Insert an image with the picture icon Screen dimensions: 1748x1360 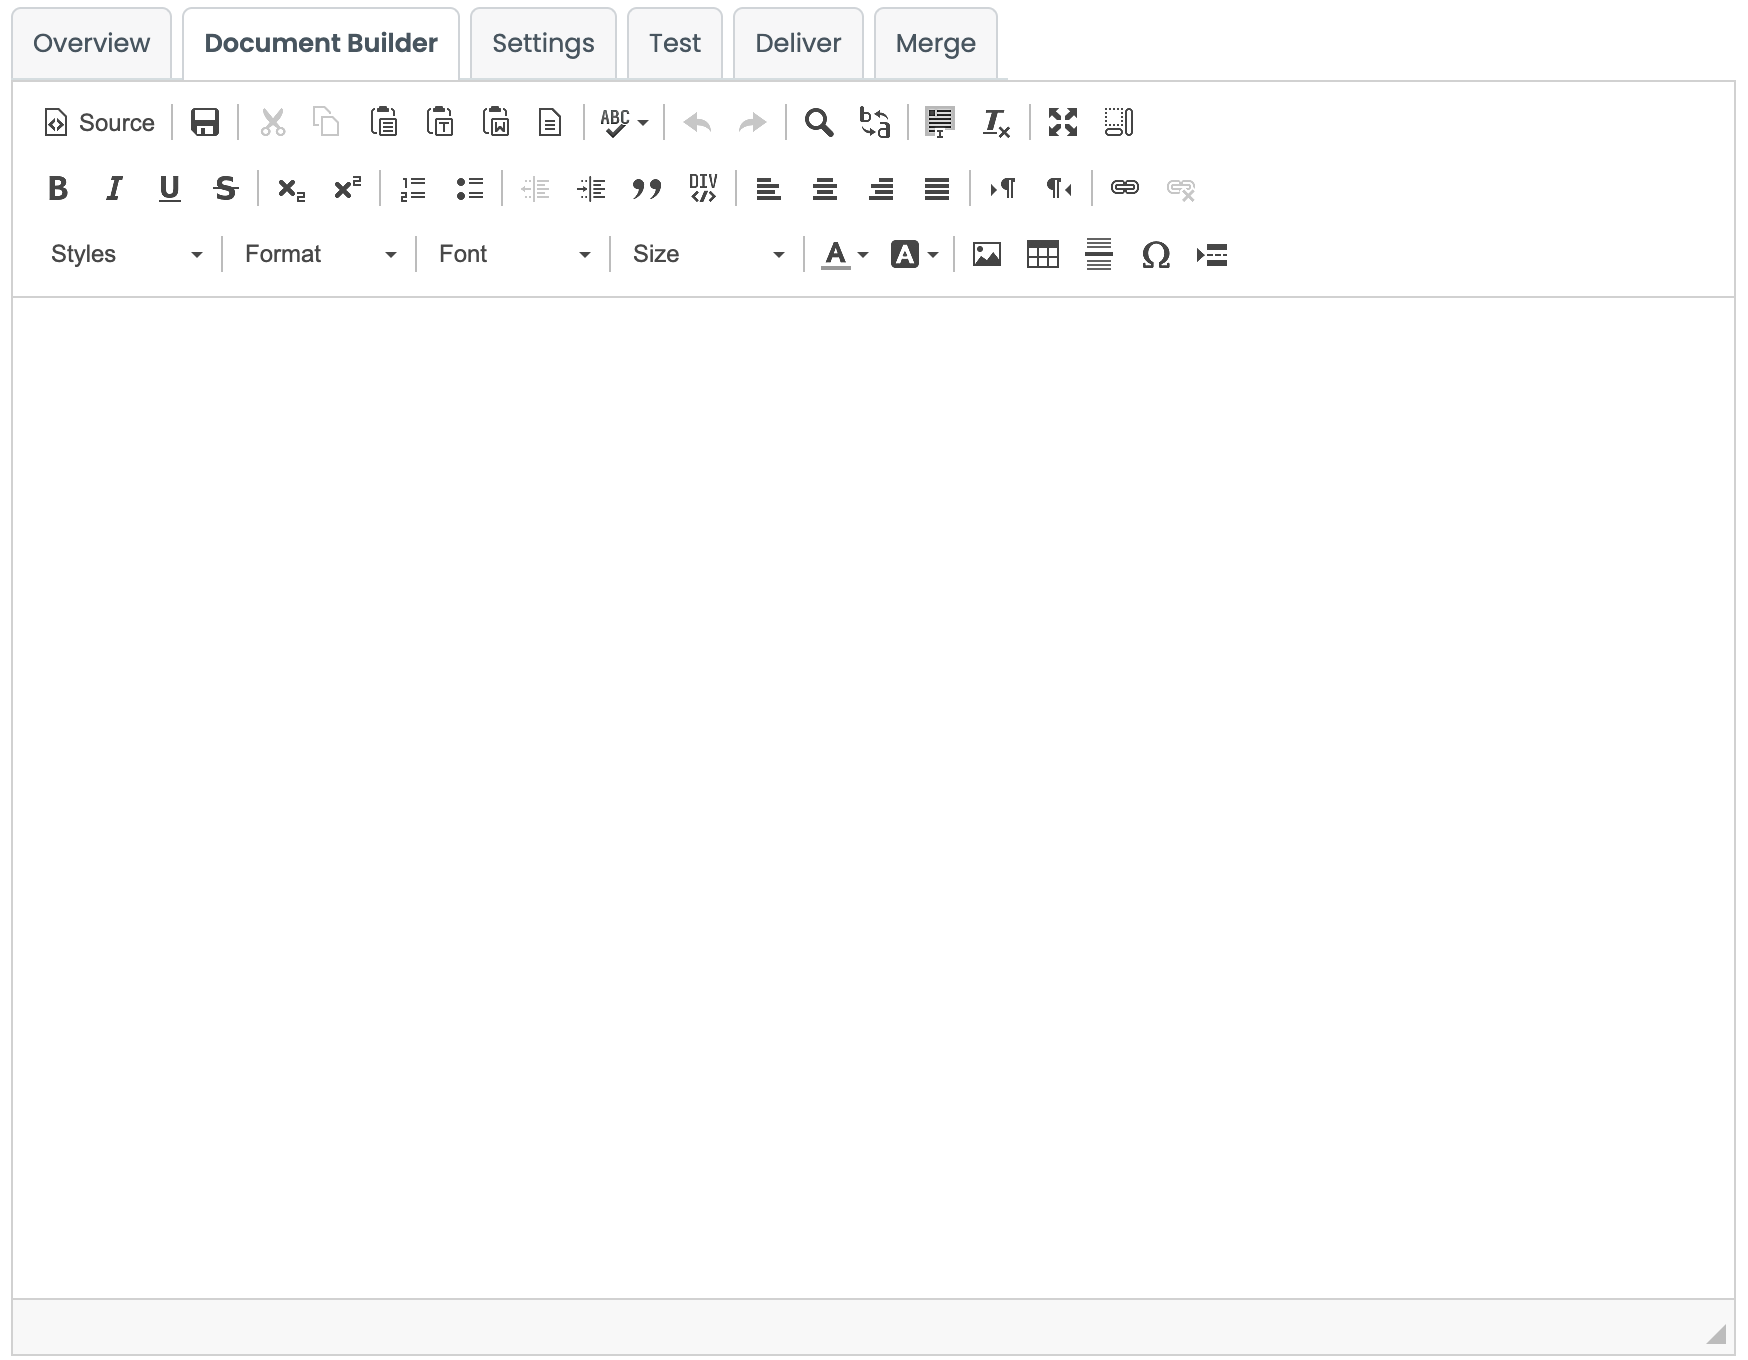click(x=987, y=255)
